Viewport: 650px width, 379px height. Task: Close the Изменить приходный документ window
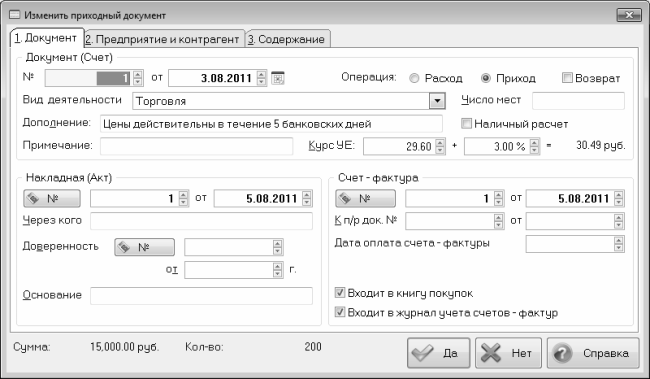[x=629, y=15]
